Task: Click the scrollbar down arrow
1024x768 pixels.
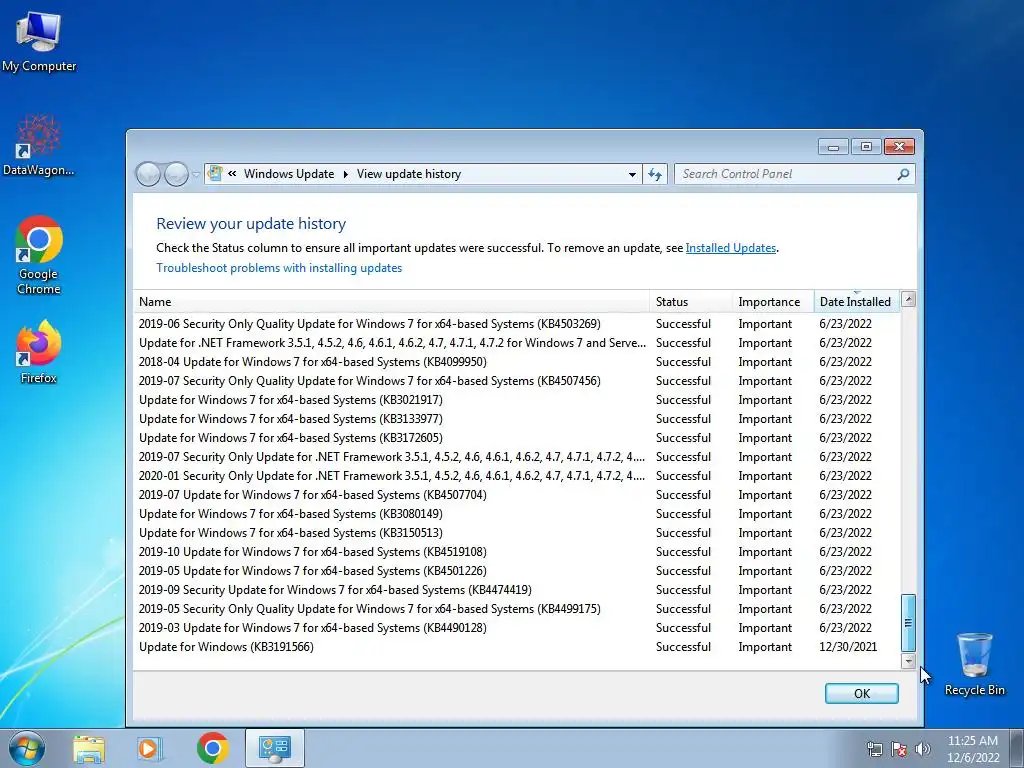Action: pos(908,661)
